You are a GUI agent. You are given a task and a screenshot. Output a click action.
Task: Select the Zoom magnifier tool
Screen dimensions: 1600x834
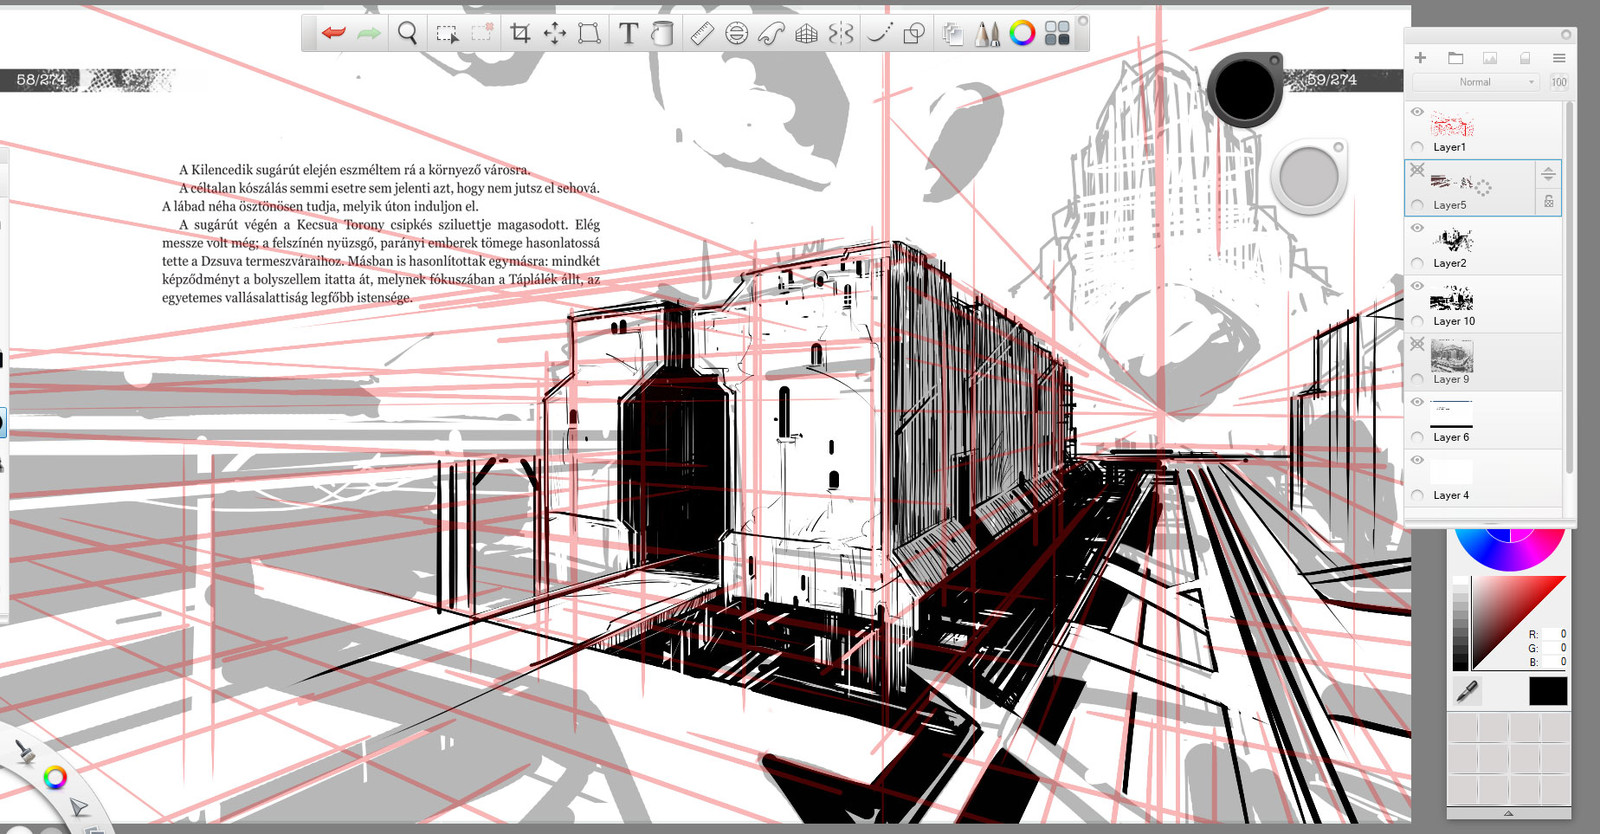click(x=407, y=33)
